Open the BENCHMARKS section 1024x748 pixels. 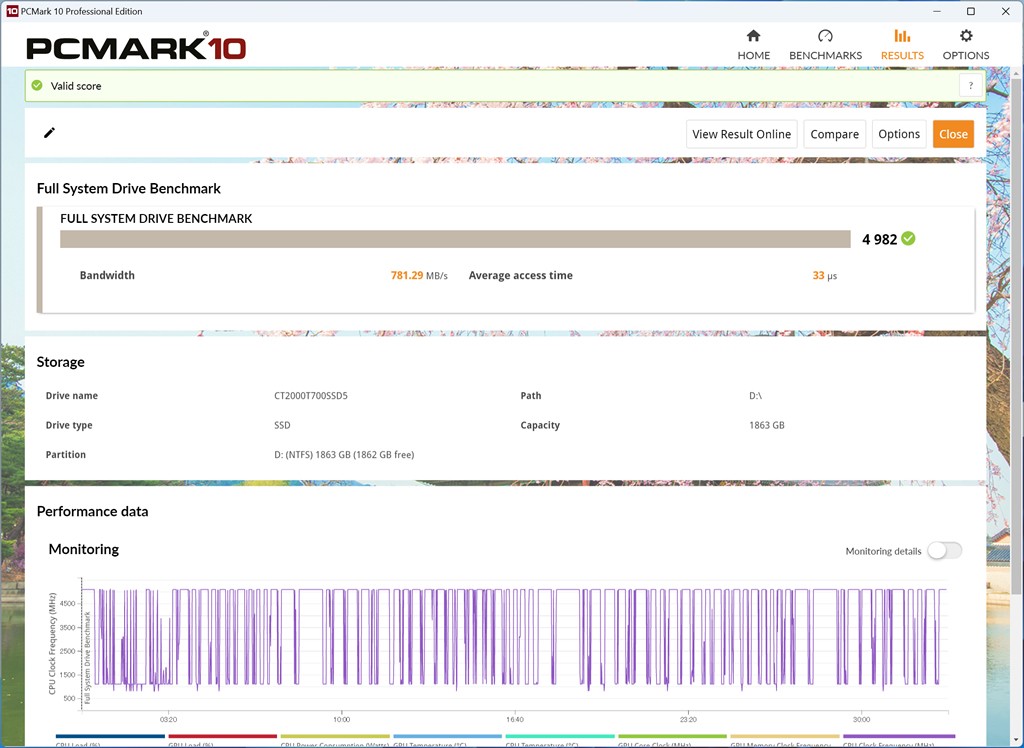(825, 44)
